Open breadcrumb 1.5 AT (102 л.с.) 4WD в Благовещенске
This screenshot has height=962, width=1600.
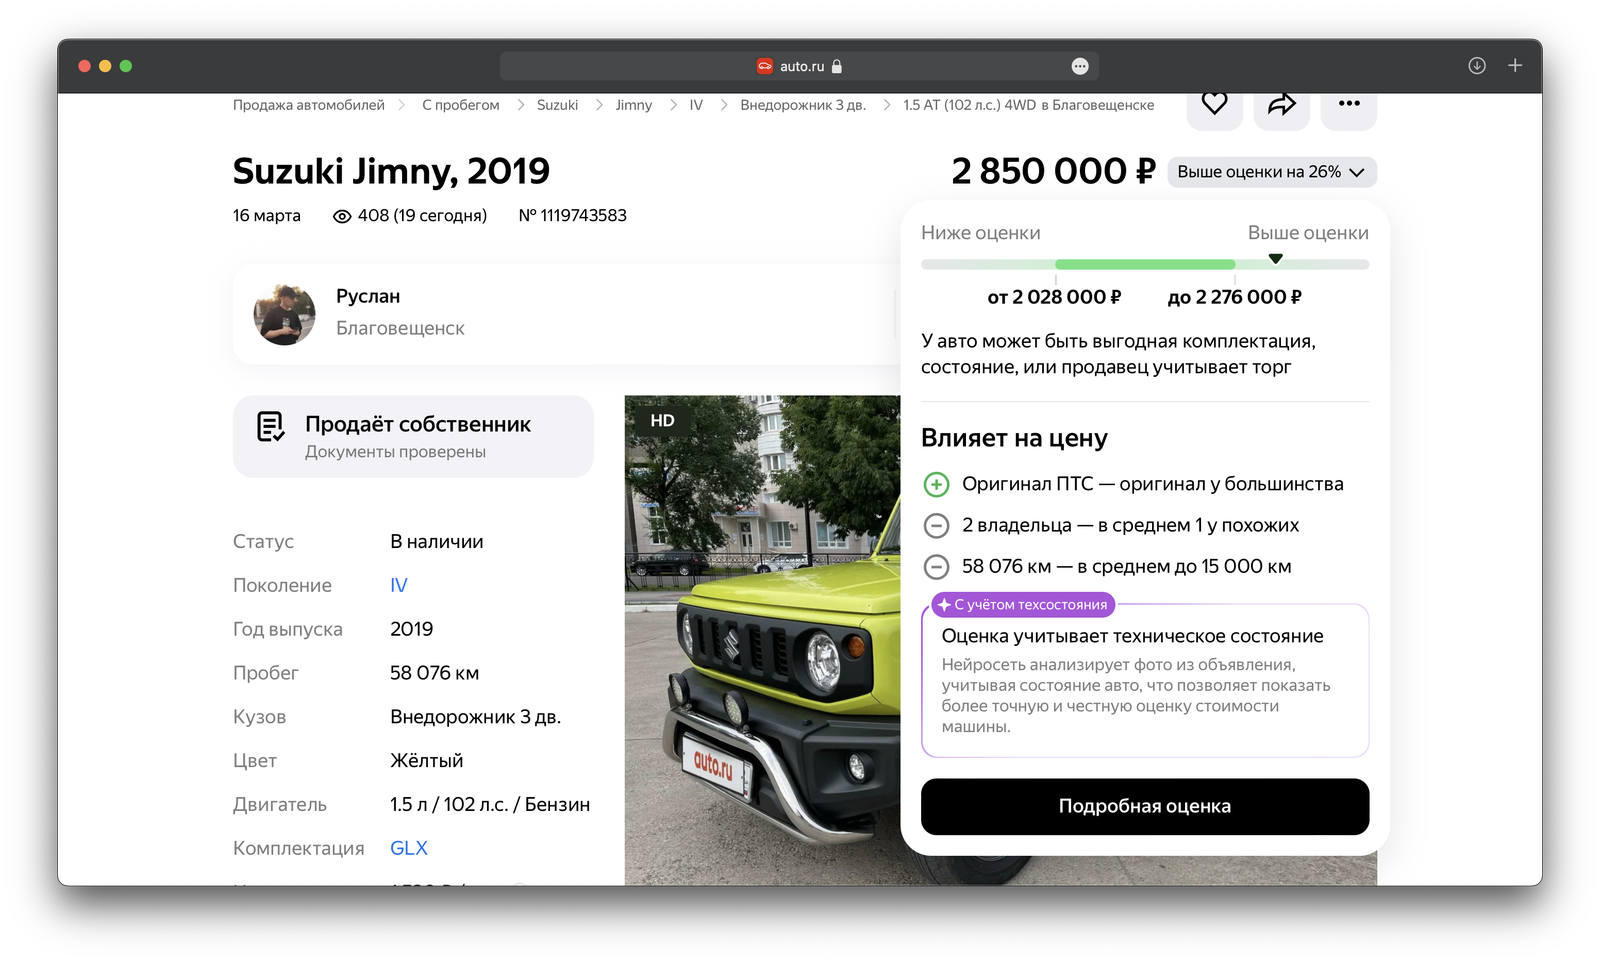click(1028, 105)
